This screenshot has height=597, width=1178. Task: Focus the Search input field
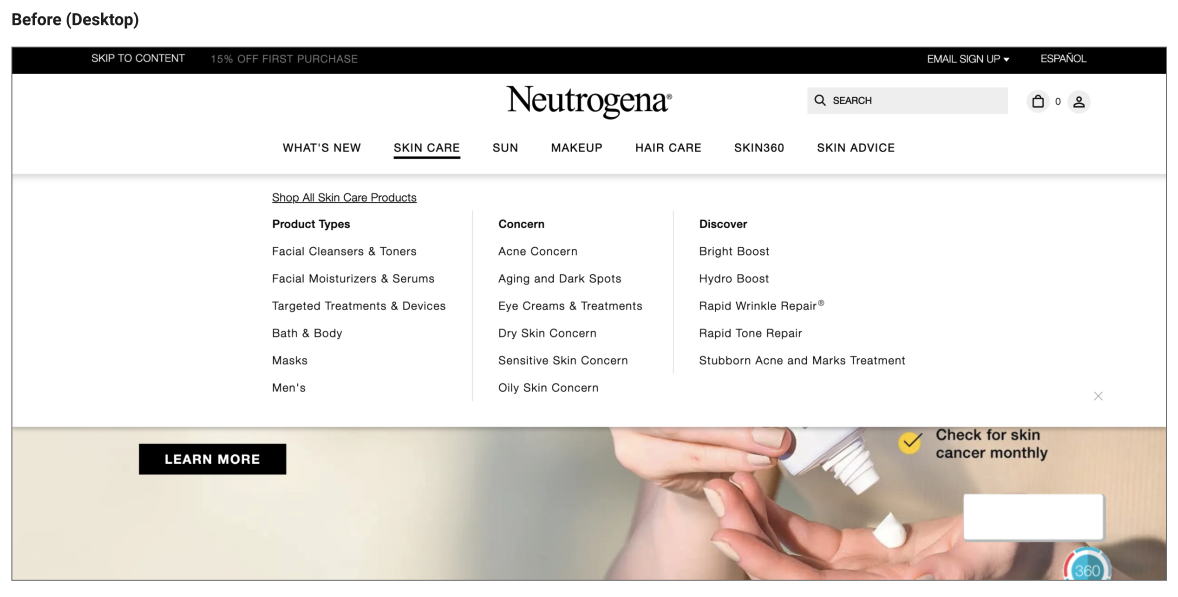coord(908,101)
